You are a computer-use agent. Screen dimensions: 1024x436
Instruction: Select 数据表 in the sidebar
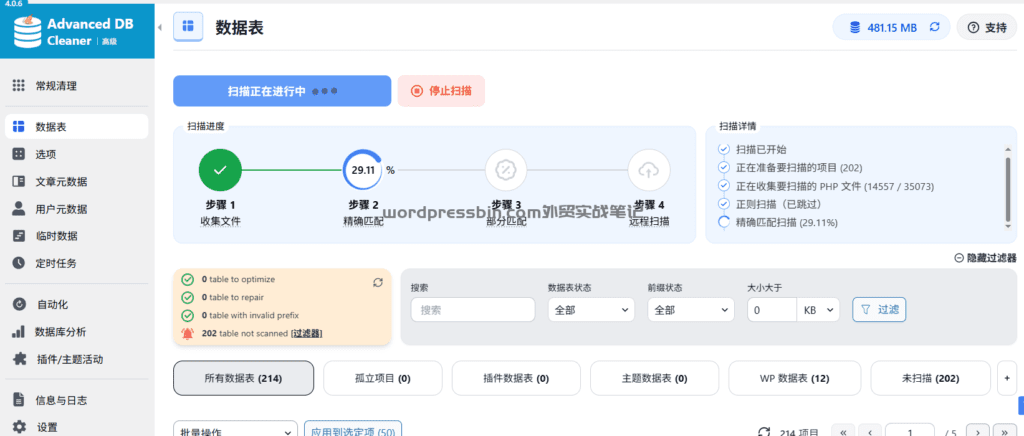click(76, 127)
